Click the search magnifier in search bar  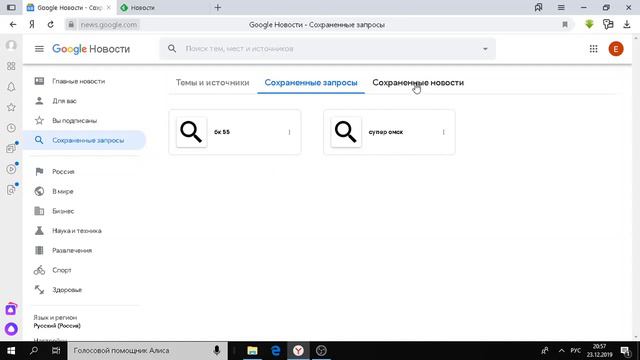[x=172, y=49]
